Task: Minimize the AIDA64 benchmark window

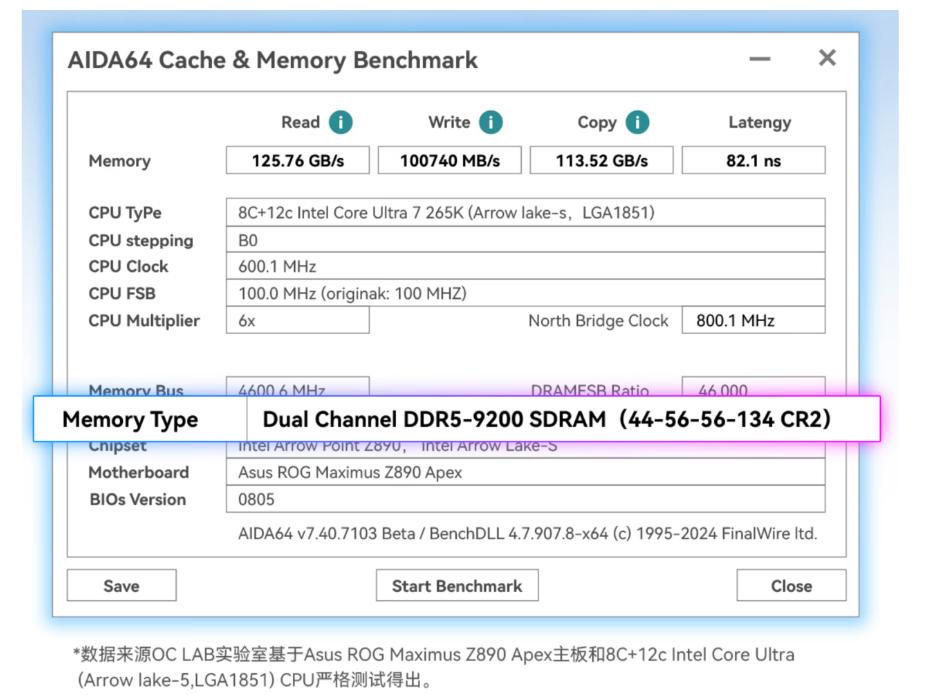Action: [x=760, y=59]
